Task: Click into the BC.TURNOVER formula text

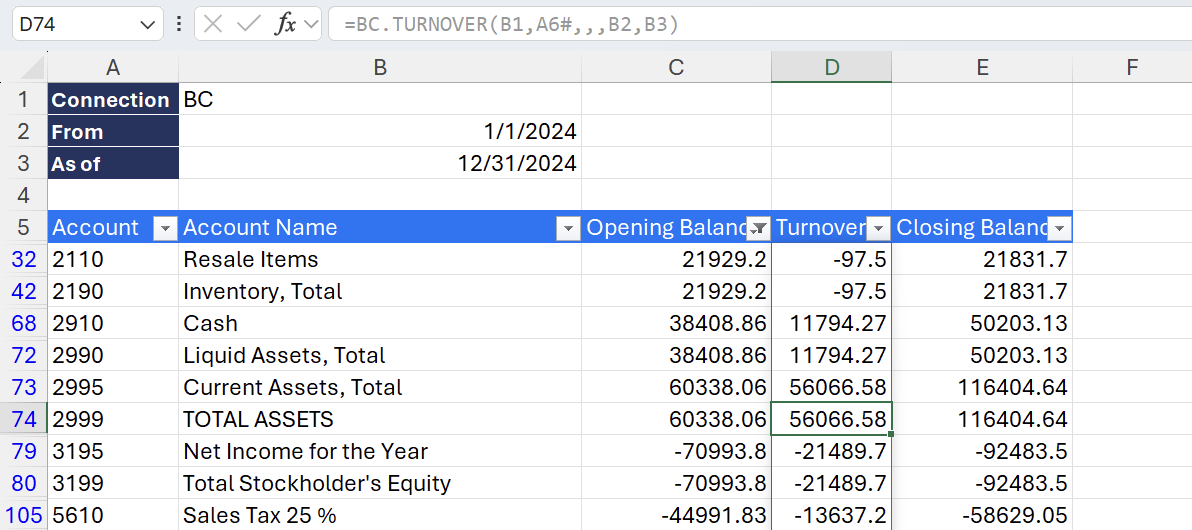Action: (x=510, y=25)
